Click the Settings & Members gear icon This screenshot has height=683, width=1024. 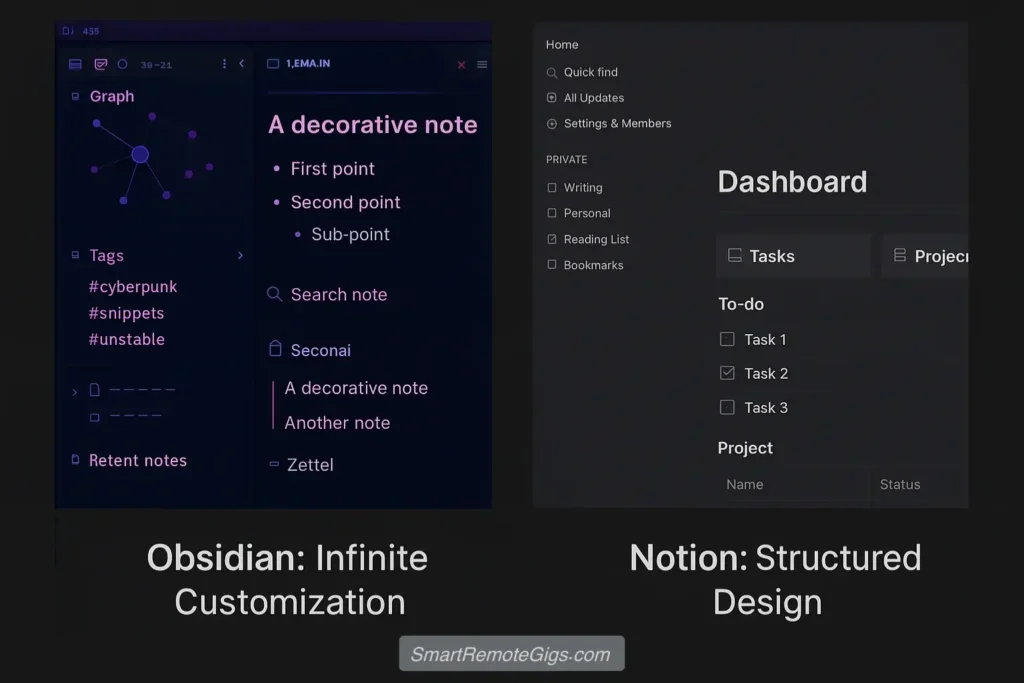point(552,124)
